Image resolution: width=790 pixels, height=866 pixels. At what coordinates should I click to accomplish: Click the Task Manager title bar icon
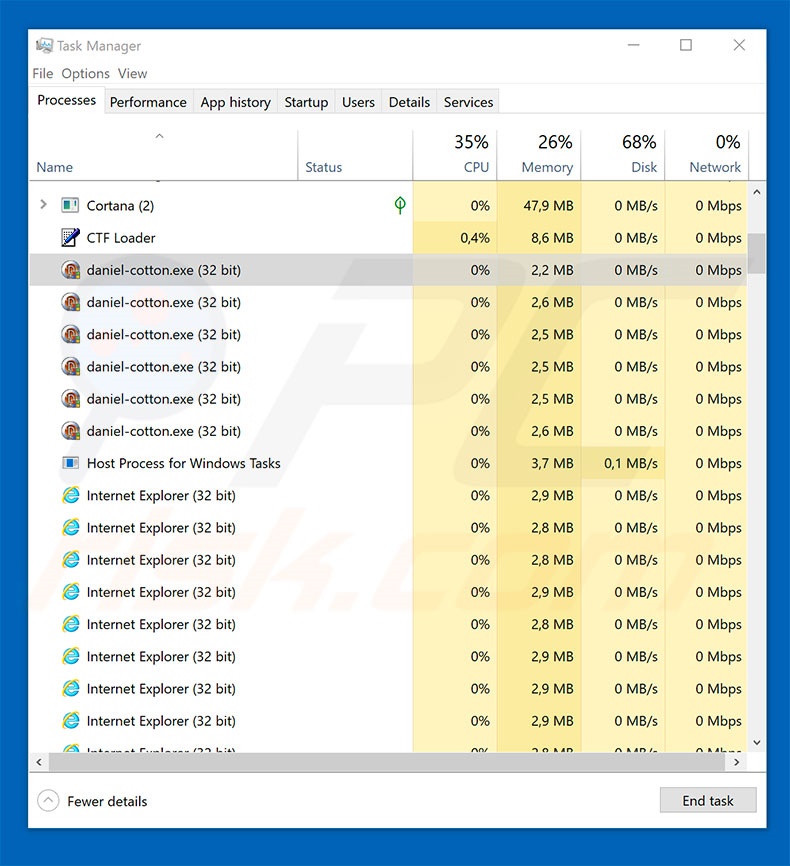coord(44,45)
